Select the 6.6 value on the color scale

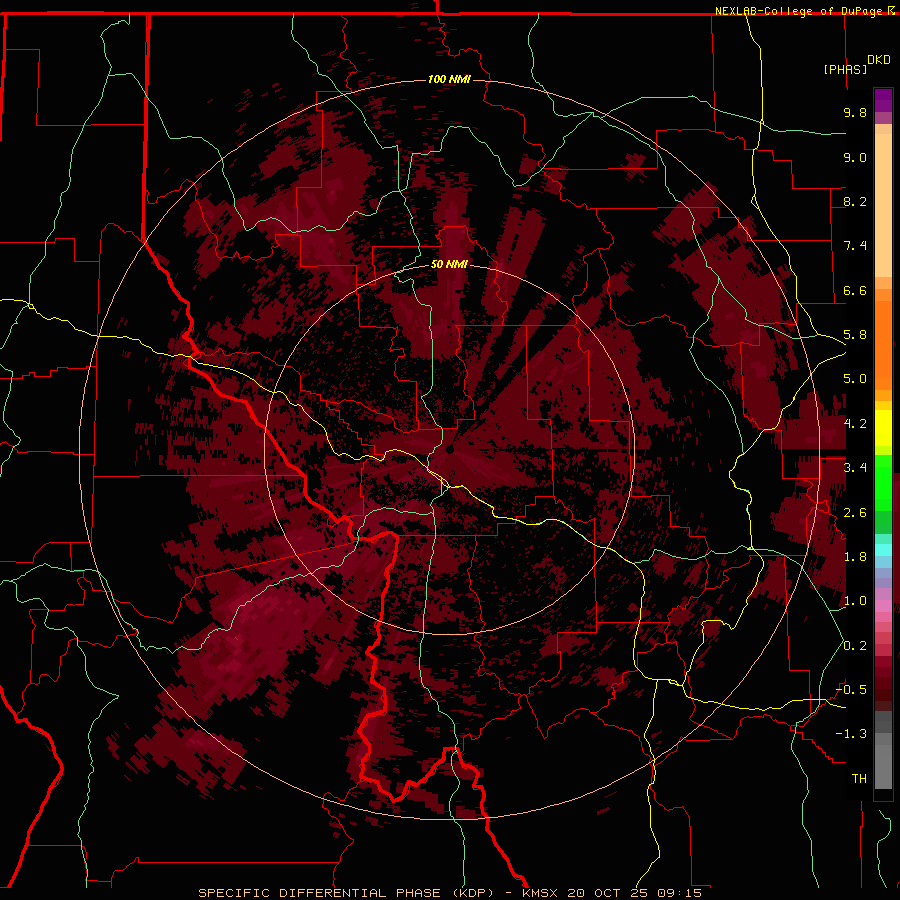click(x=855, y=290)
